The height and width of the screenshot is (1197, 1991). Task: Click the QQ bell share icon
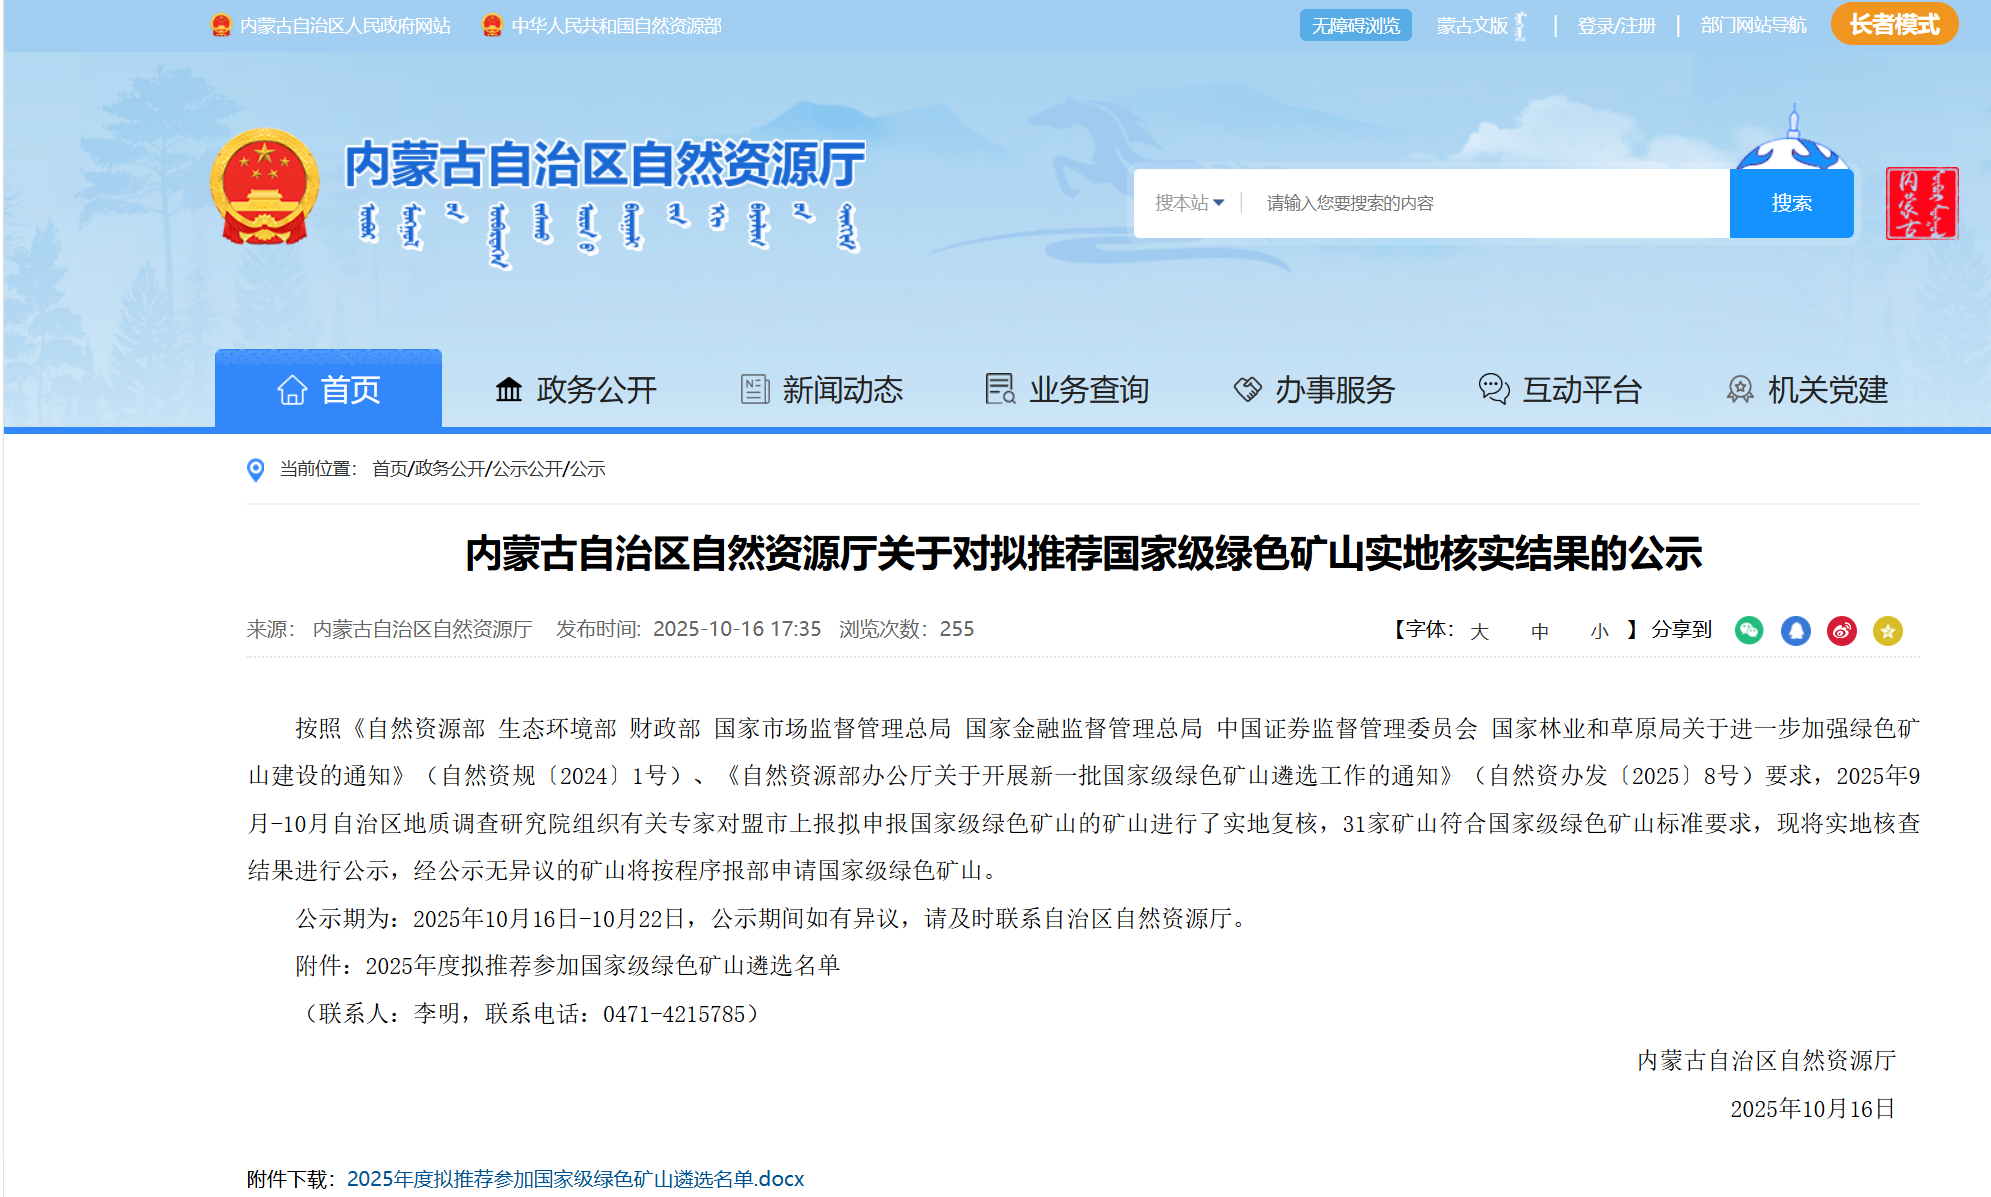[x=1795, y=630]
